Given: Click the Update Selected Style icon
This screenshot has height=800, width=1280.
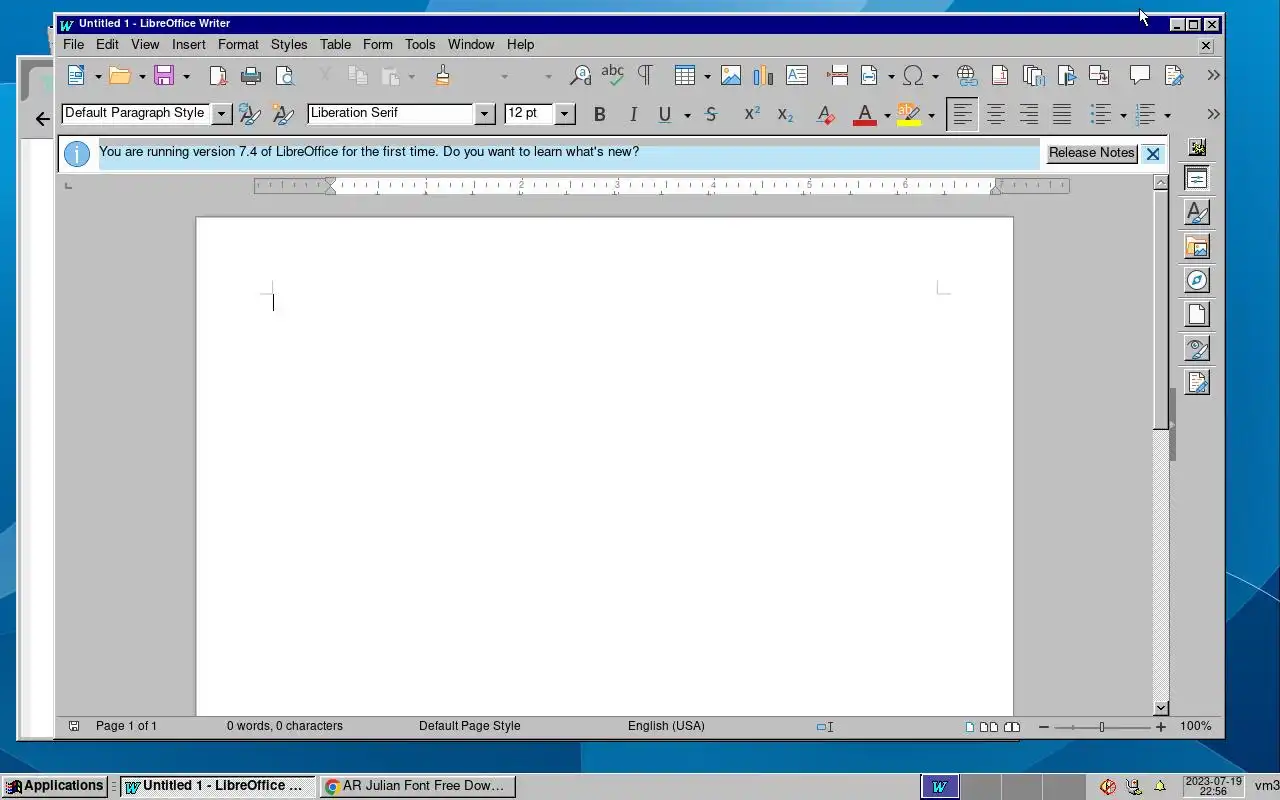Looking at the screenshot, I should pos(250,114).
